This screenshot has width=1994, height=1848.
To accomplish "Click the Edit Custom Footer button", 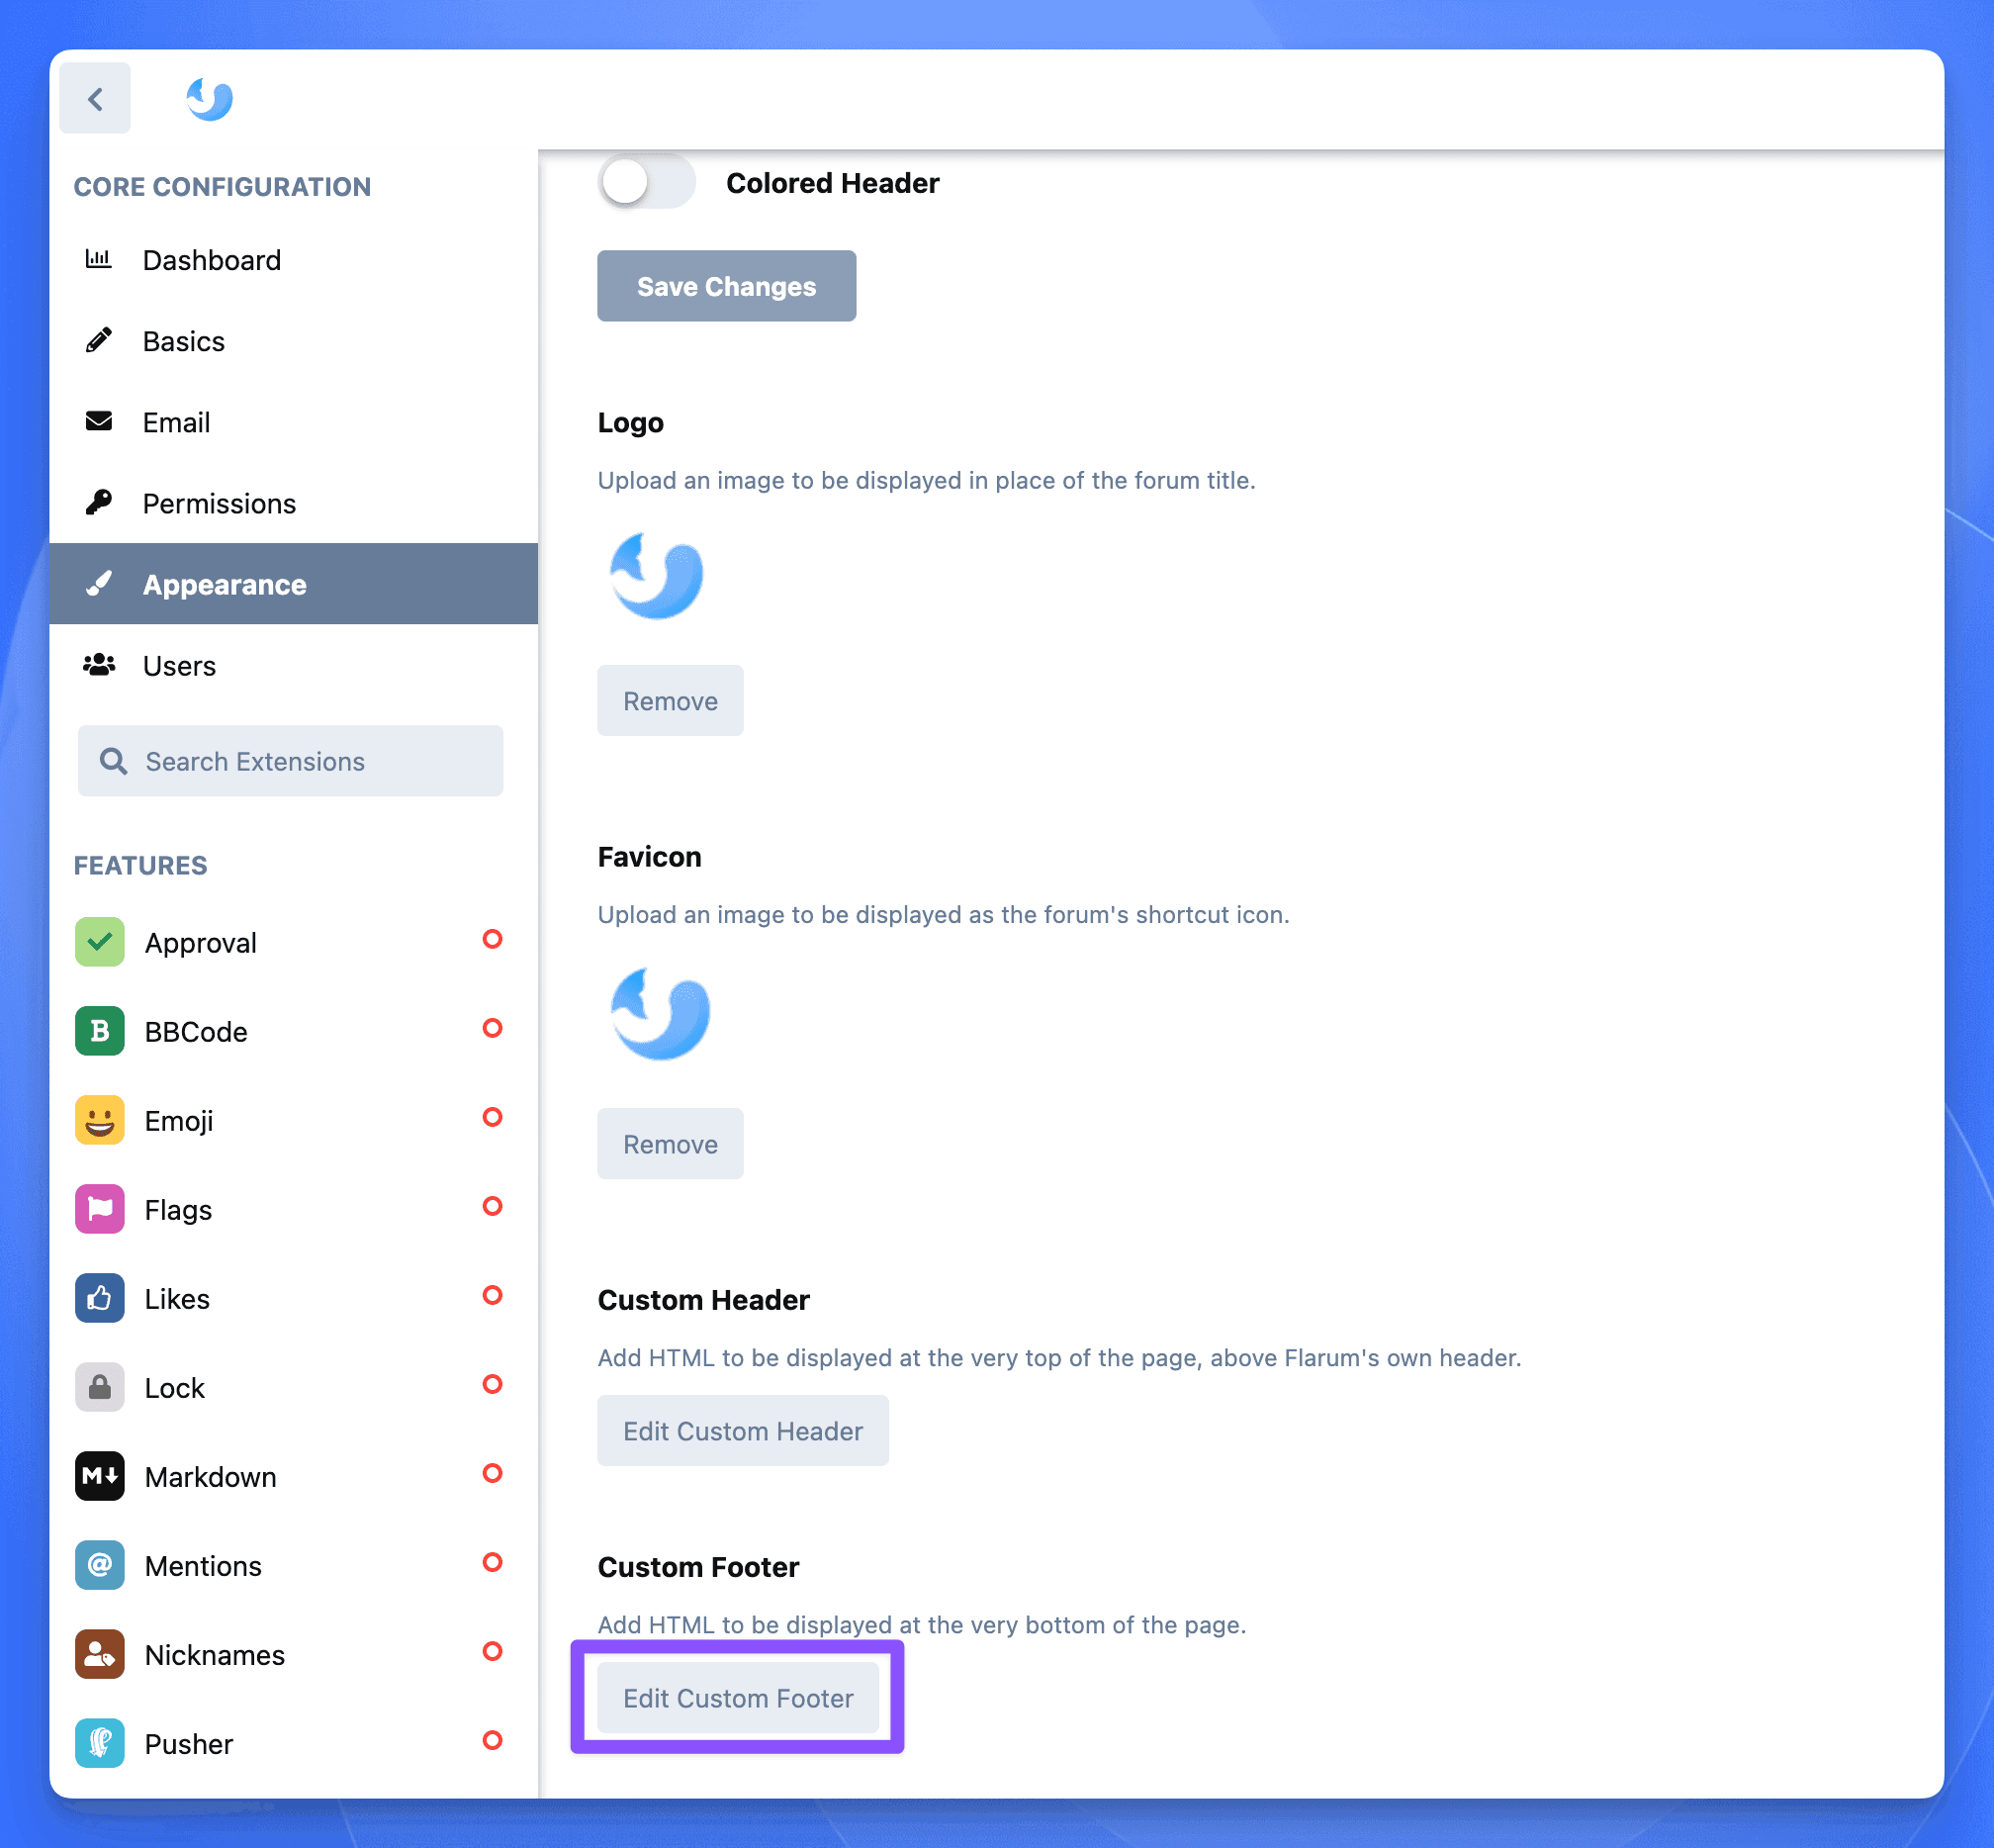I will click(x=738, y=1697).
